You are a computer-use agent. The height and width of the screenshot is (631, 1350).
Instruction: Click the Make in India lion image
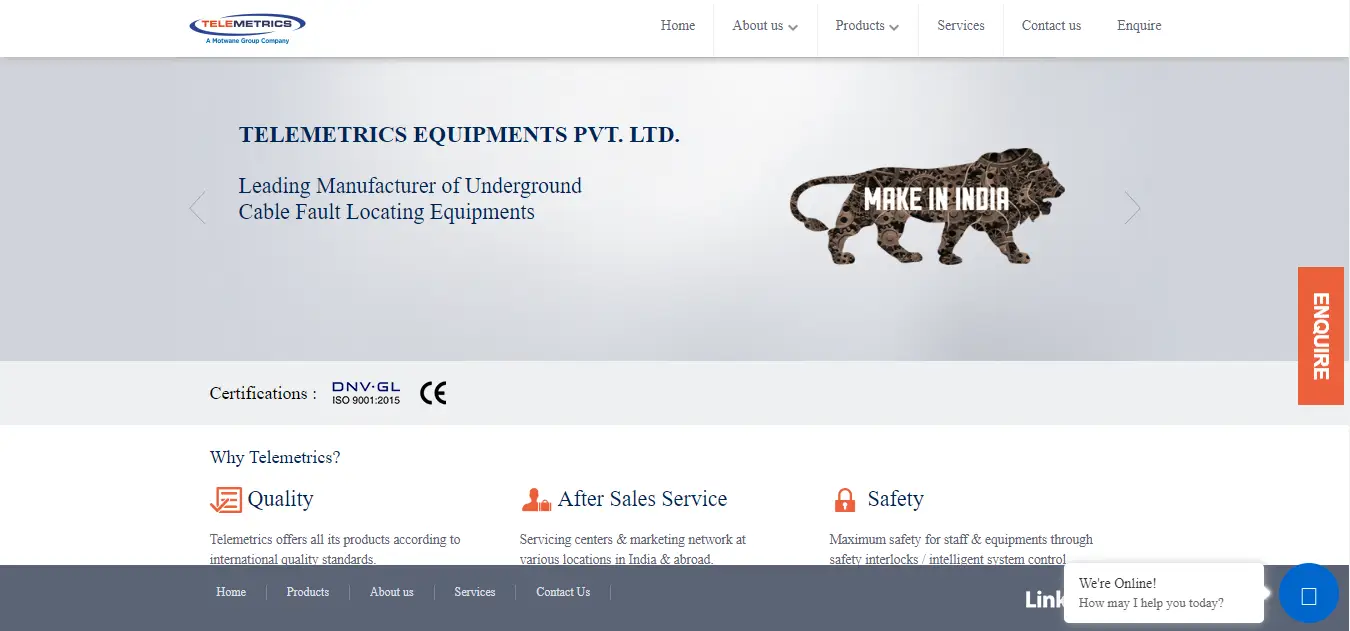(927, 207)
